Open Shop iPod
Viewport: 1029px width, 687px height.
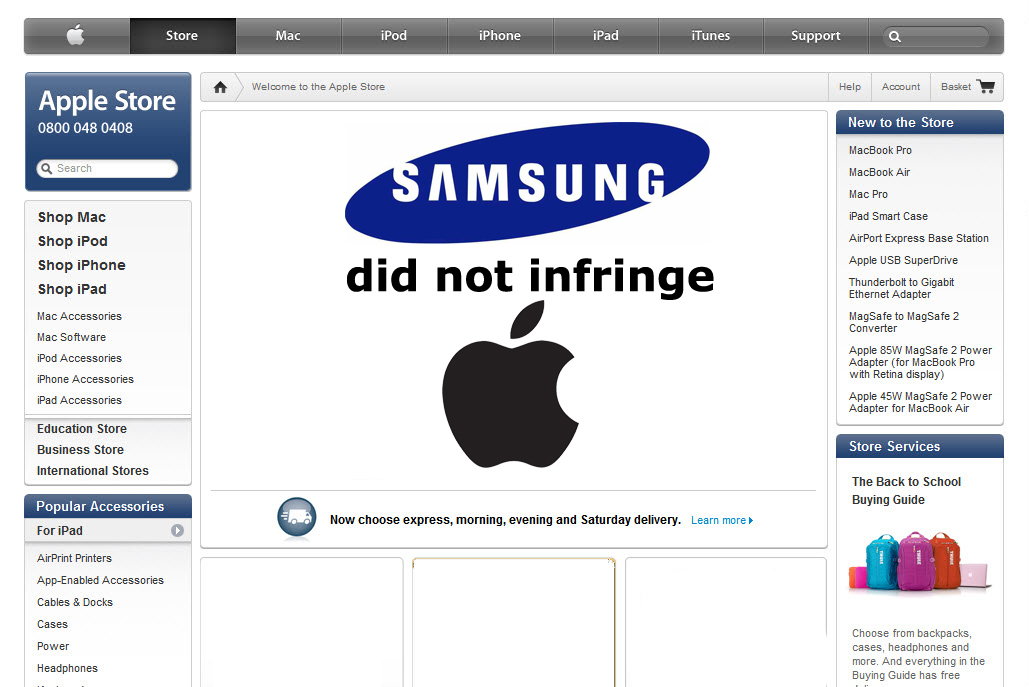tap(73, 241)
